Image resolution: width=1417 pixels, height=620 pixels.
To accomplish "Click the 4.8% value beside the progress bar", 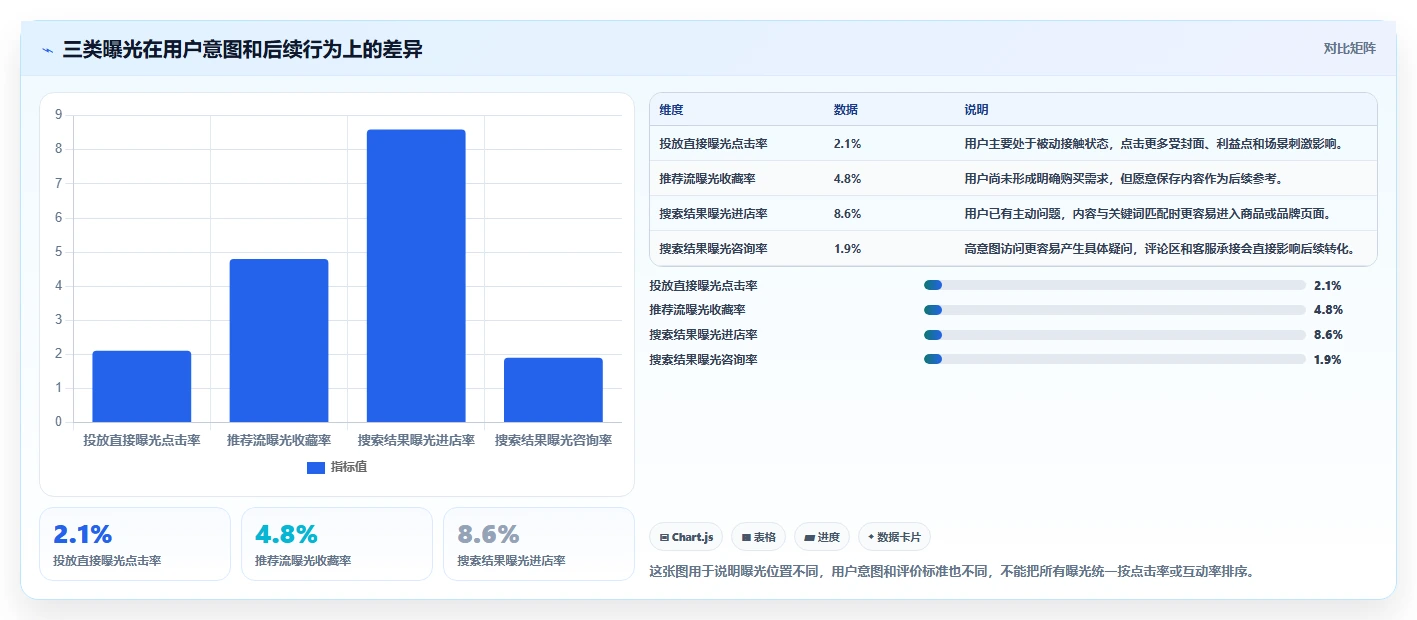I will point(1328,310).
